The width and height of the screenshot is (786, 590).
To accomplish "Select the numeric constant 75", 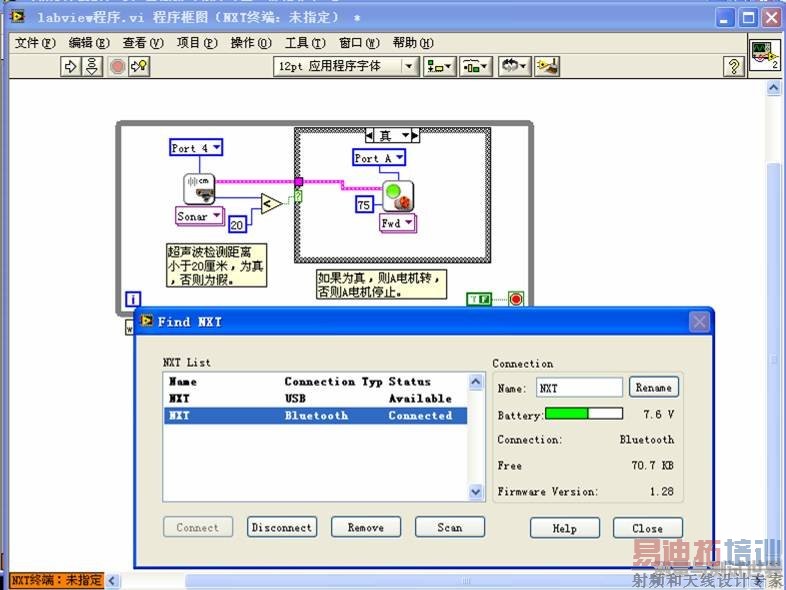I will tap(364, 205).
